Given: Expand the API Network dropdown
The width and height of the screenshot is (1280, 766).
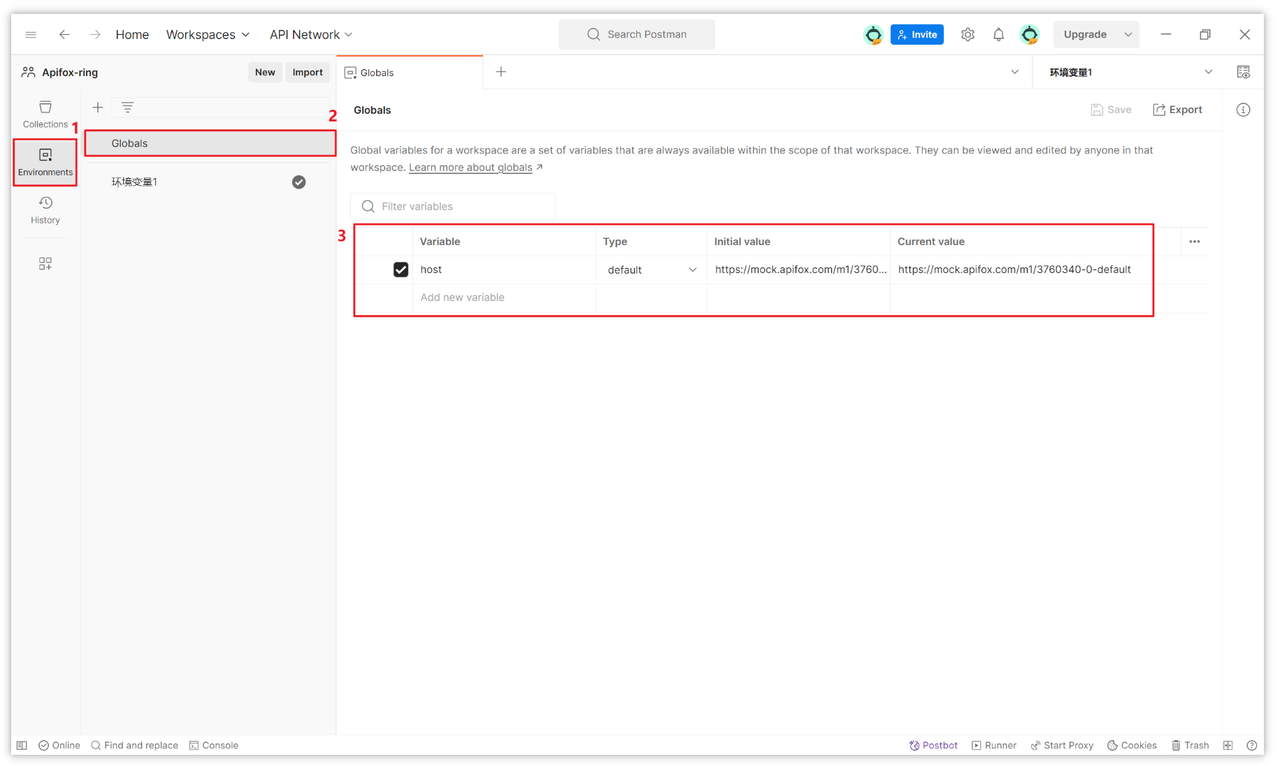Looking at the screenshot, I should [311, 34].
